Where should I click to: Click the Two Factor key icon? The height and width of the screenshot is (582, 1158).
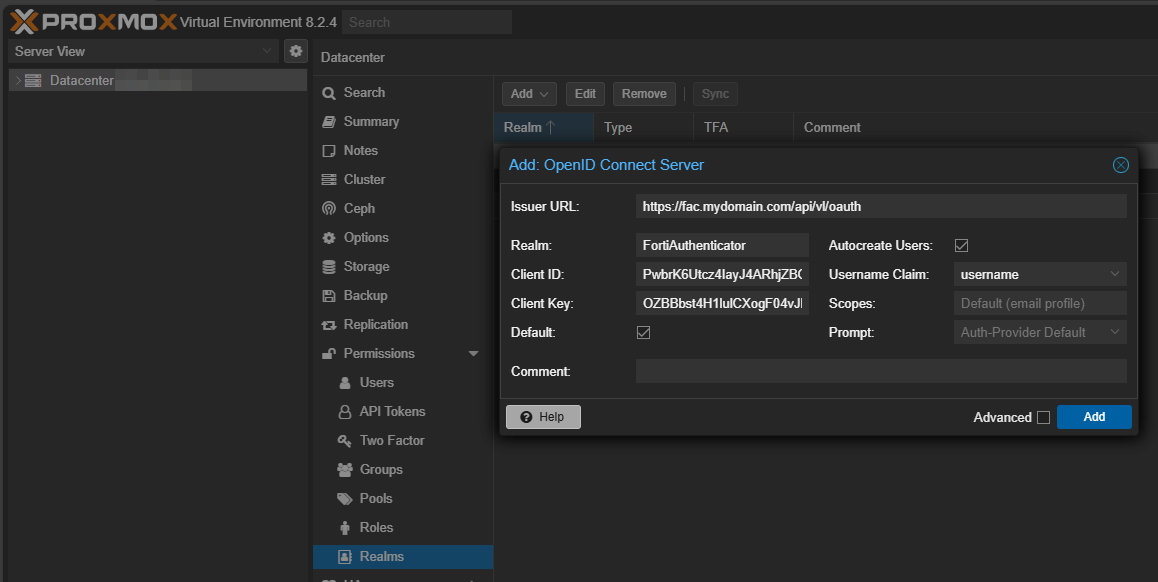coord(344,441)
